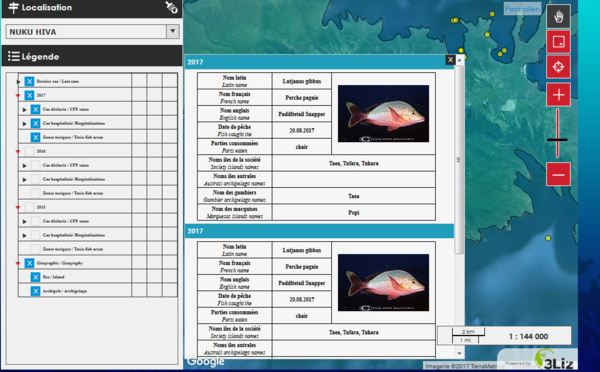Select 'Paddletail Snapper' in the first record
Image resolution: width=600 pixels, height=372 pixels.
coord(302,114)
